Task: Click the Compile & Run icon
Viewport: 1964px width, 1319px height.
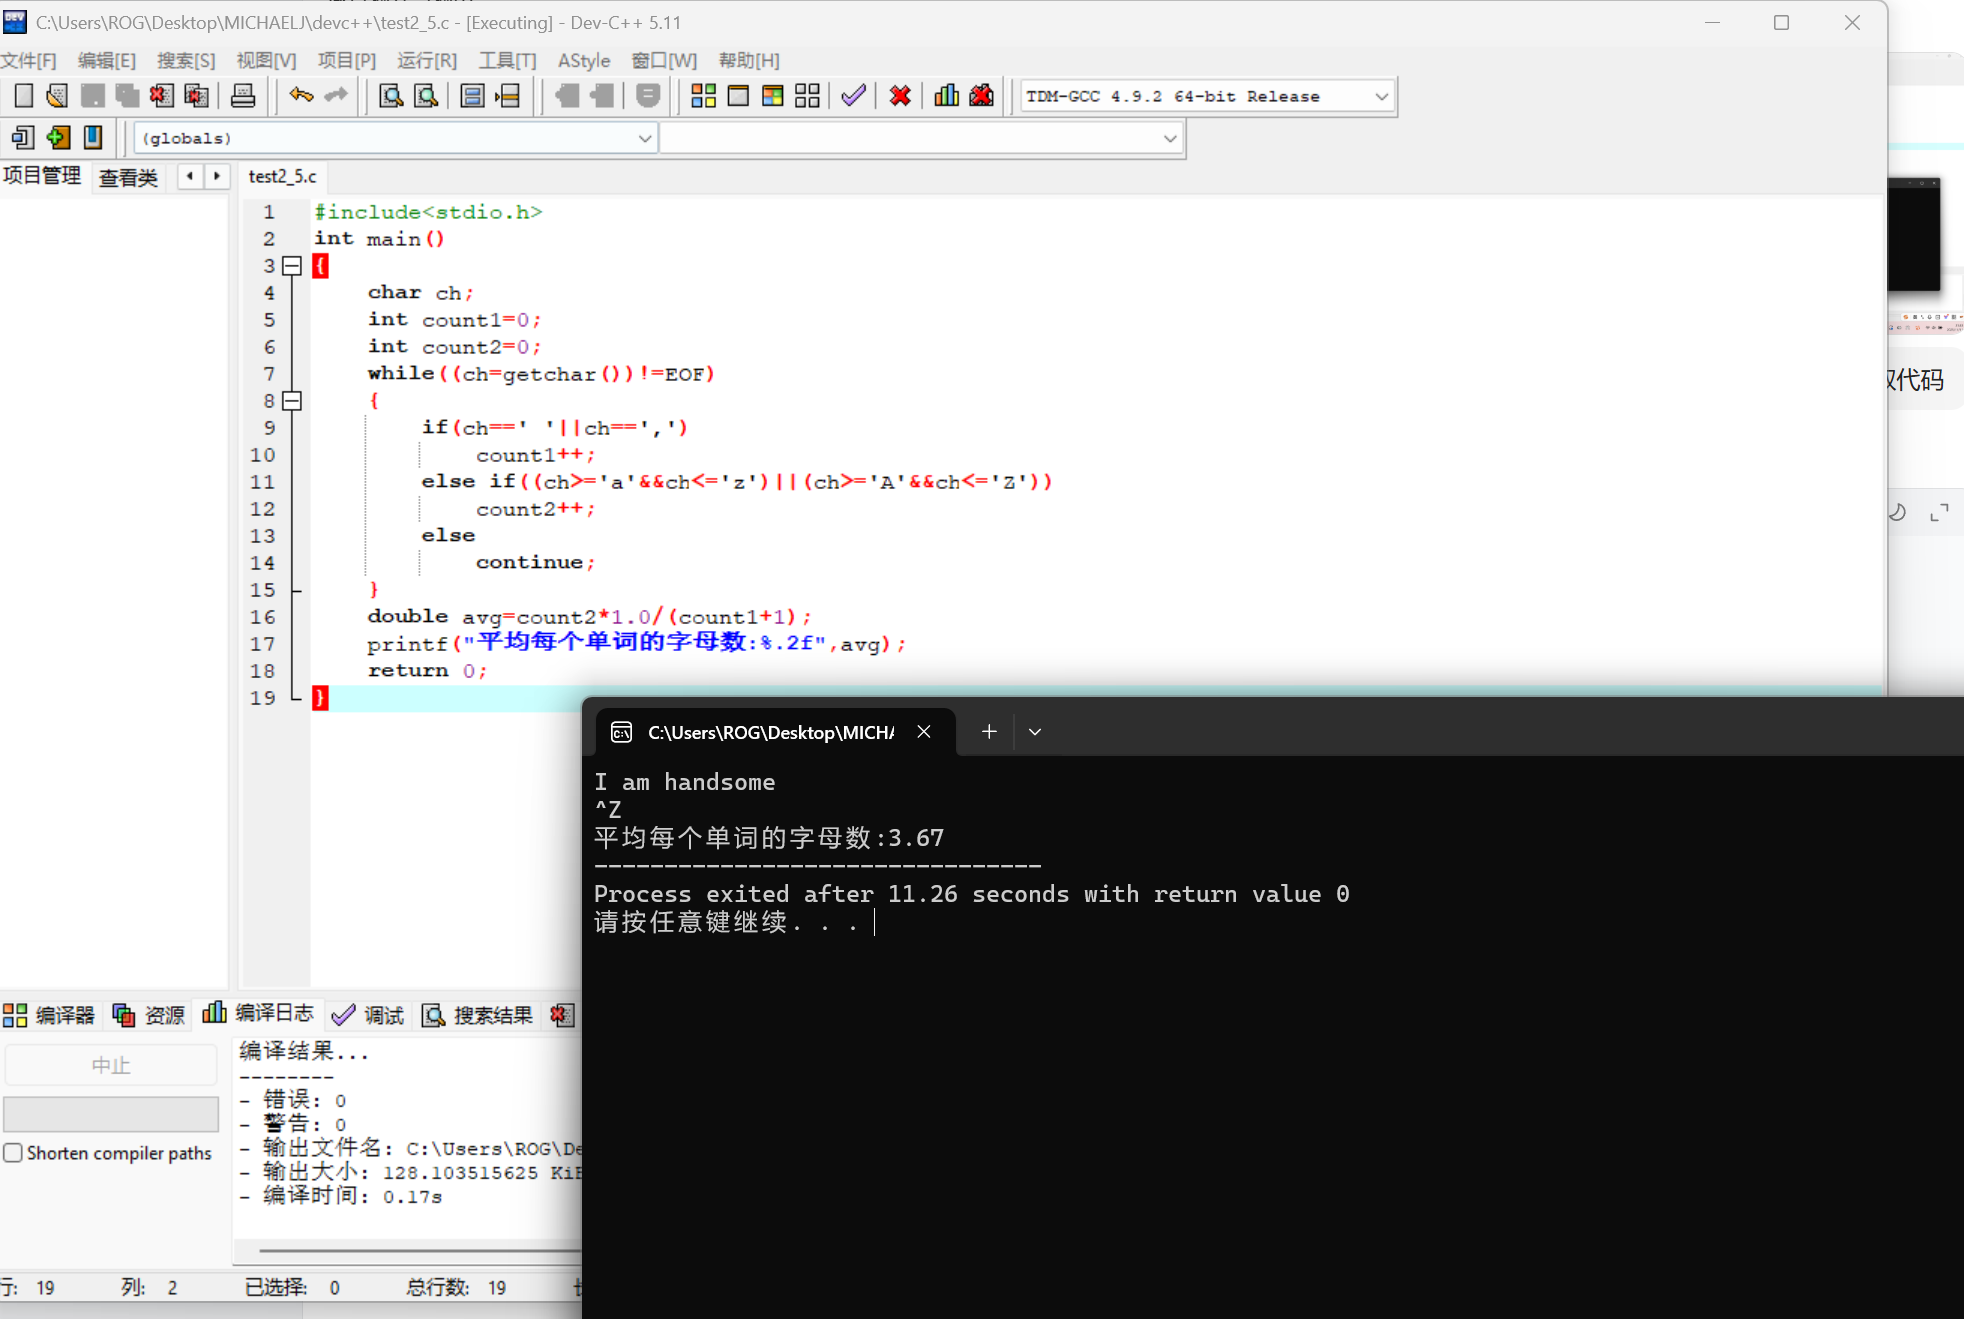Action: 772,96
